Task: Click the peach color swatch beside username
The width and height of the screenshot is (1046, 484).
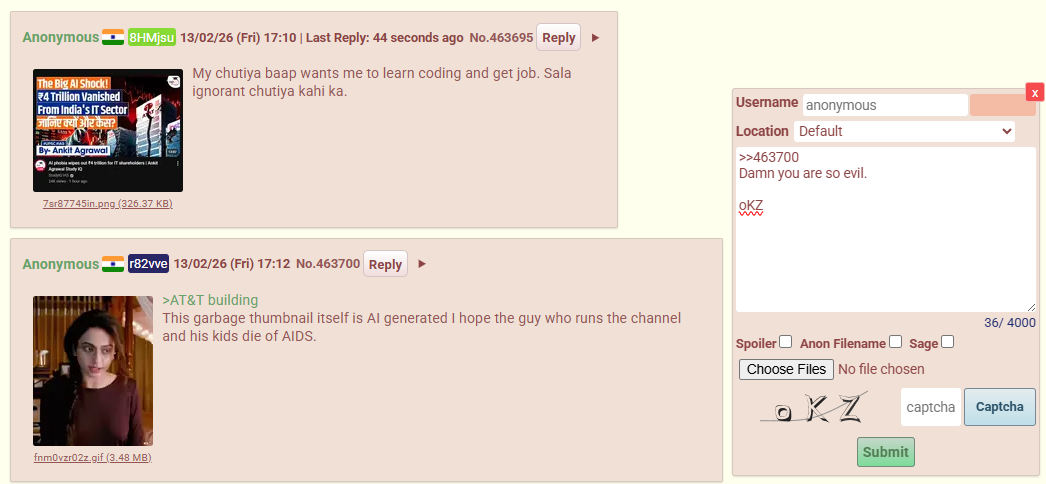Action: coord(1002,105)
